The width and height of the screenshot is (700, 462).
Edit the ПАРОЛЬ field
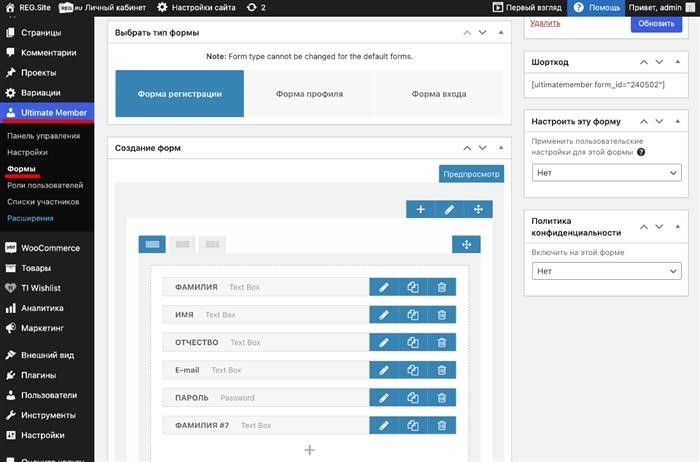[383, 398]
